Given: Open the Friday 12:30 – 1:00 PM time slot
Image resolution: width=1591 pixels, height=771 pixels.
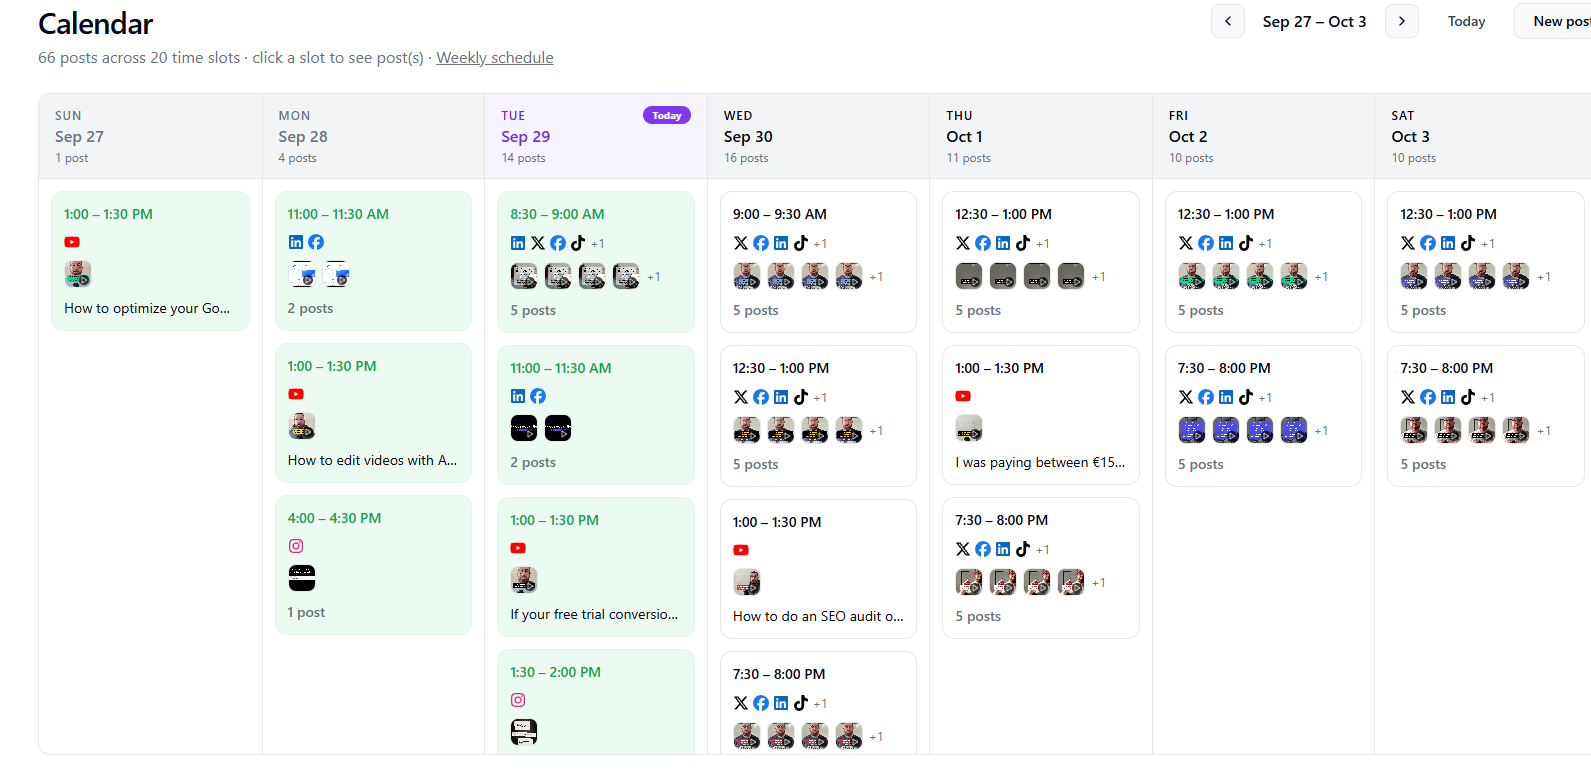Looking at the screenshot, I should click(1263, 262).
